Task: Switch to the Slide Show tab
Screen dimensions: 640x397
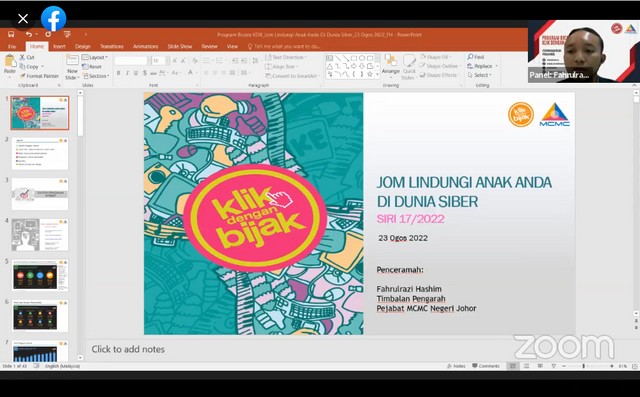Action: click(180, 47)
